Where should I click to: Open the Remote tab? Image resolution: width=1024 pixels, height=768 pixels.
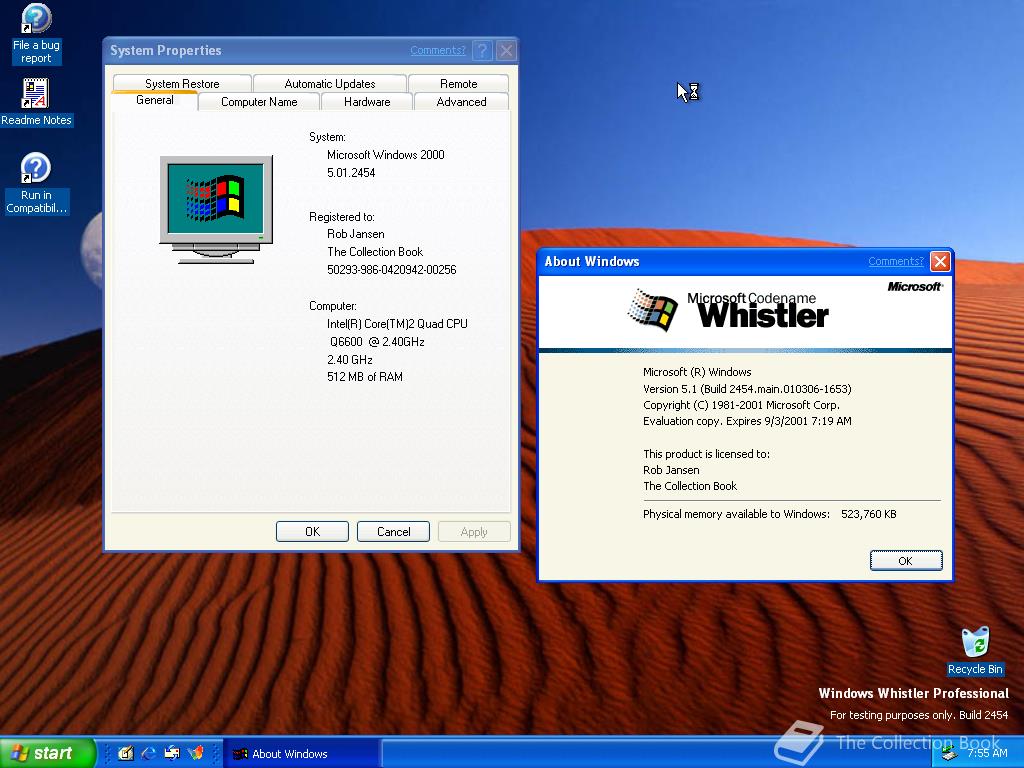tap(458, 84)
